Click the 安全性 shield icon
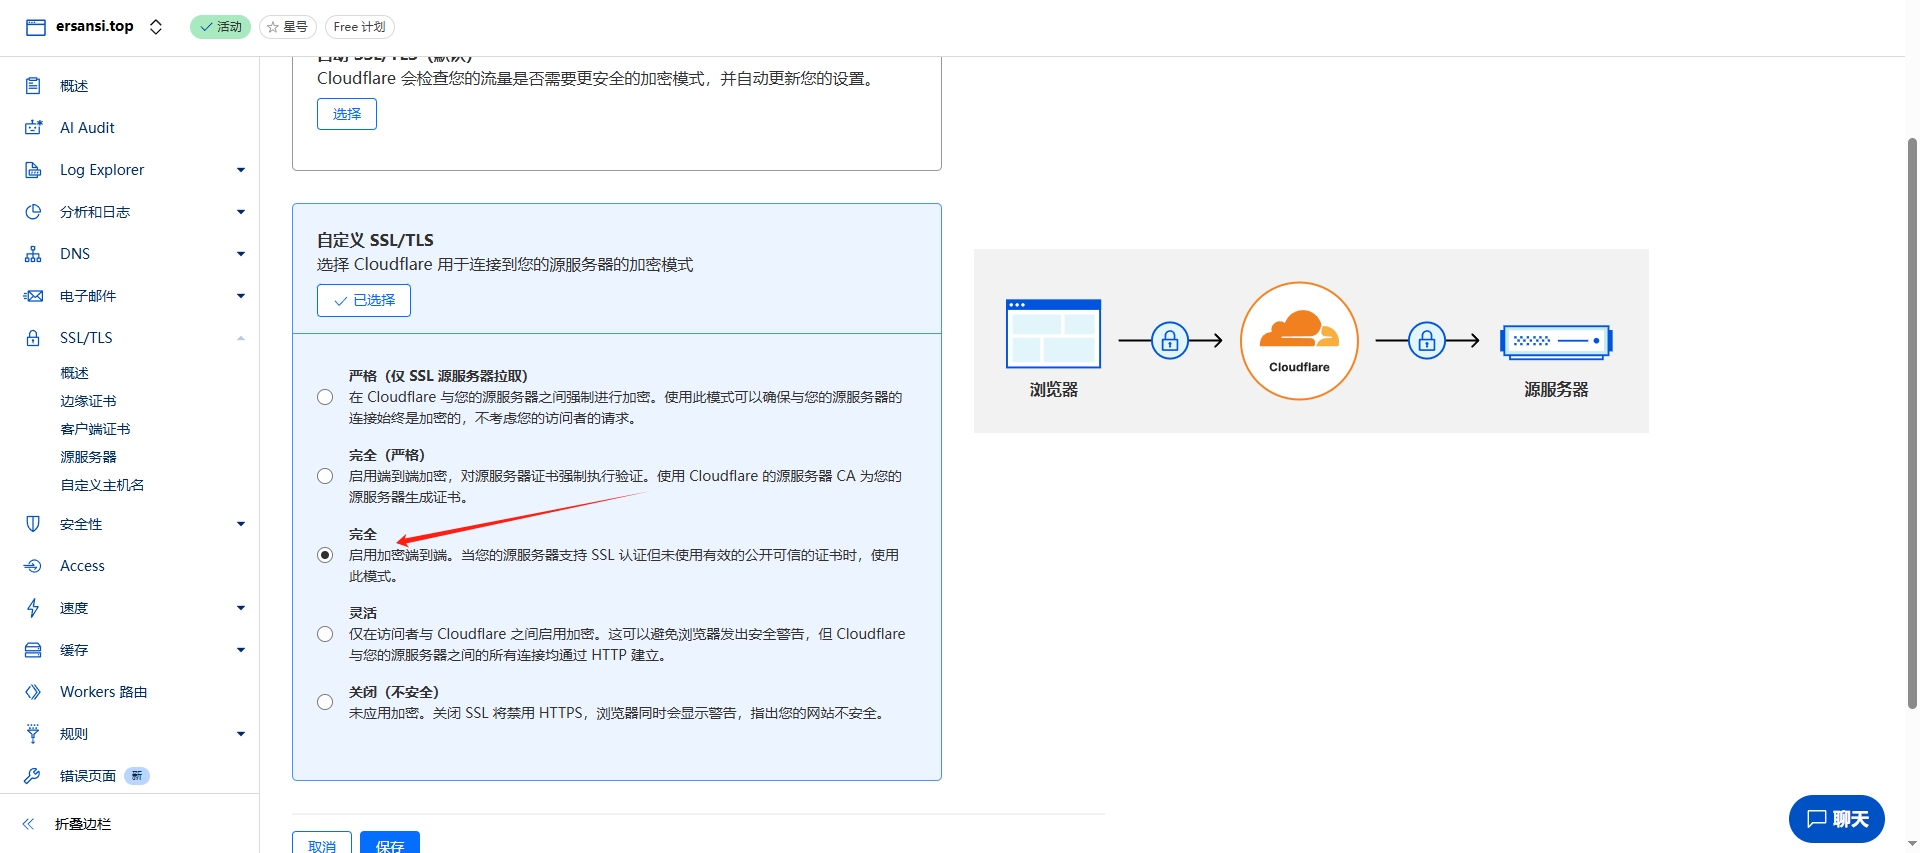Screen dimensions: 1920x853 pos(33,524)
